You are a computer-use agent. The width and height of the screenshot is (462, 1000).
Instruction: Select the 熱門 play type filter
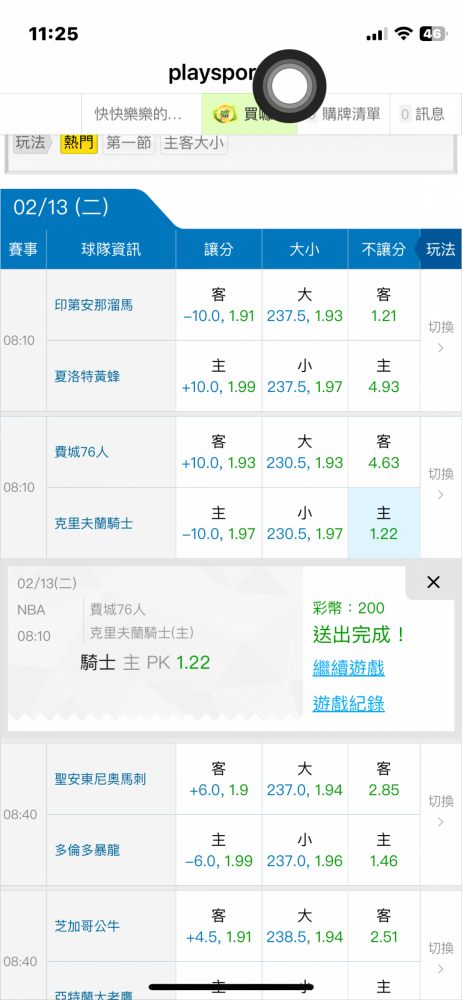point(79,143)
